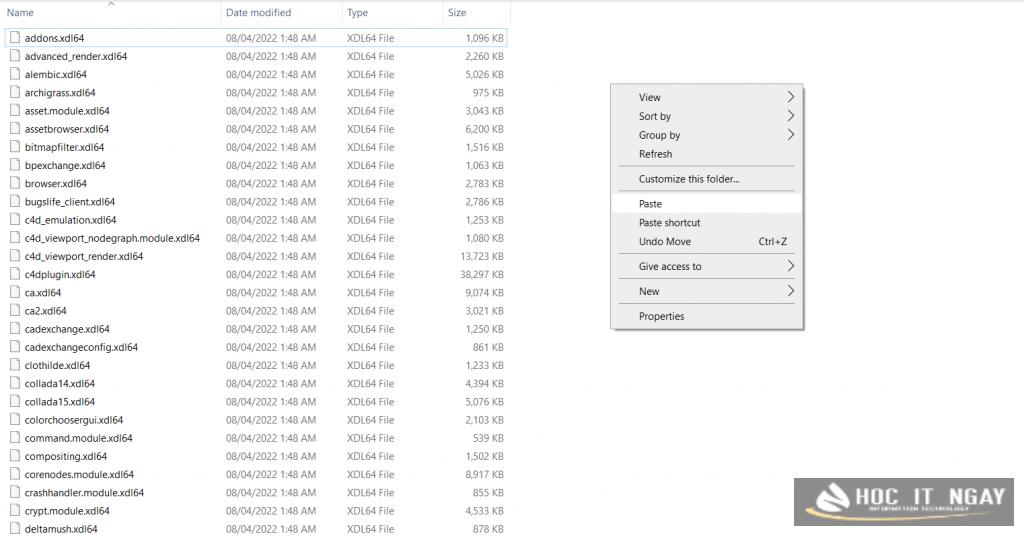Click the c4dplugin.xdl64 file icon
The height and width of the screenshot is (536, 1024).
point(14,274)
